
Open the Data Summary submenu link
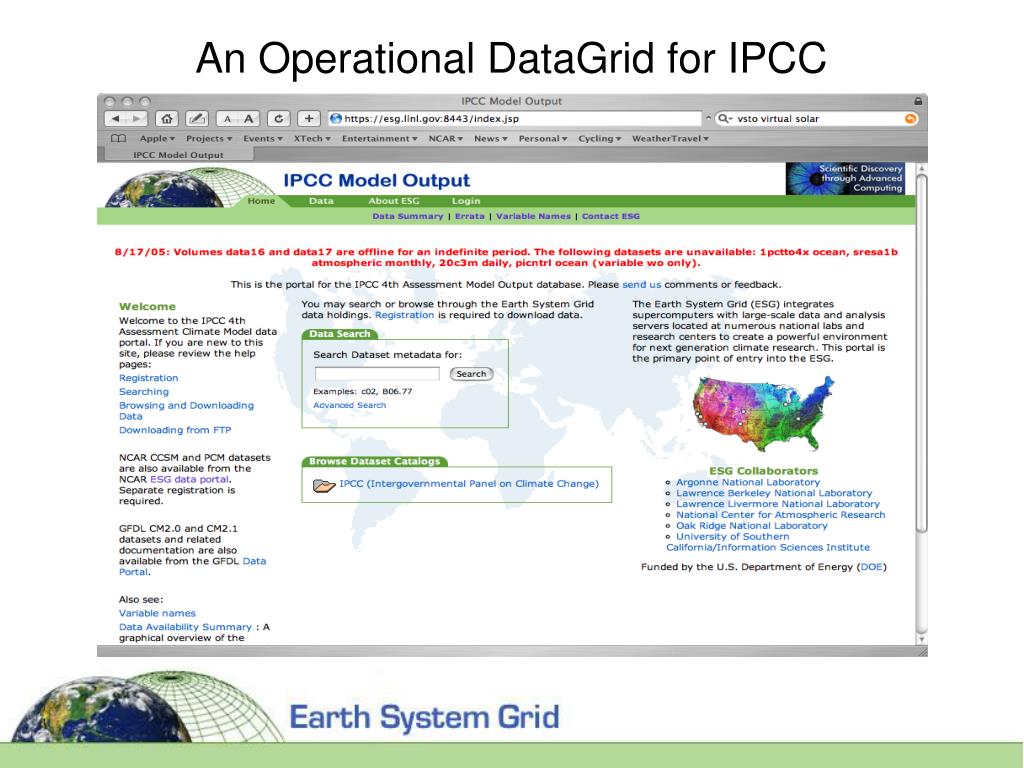point(408,216)
